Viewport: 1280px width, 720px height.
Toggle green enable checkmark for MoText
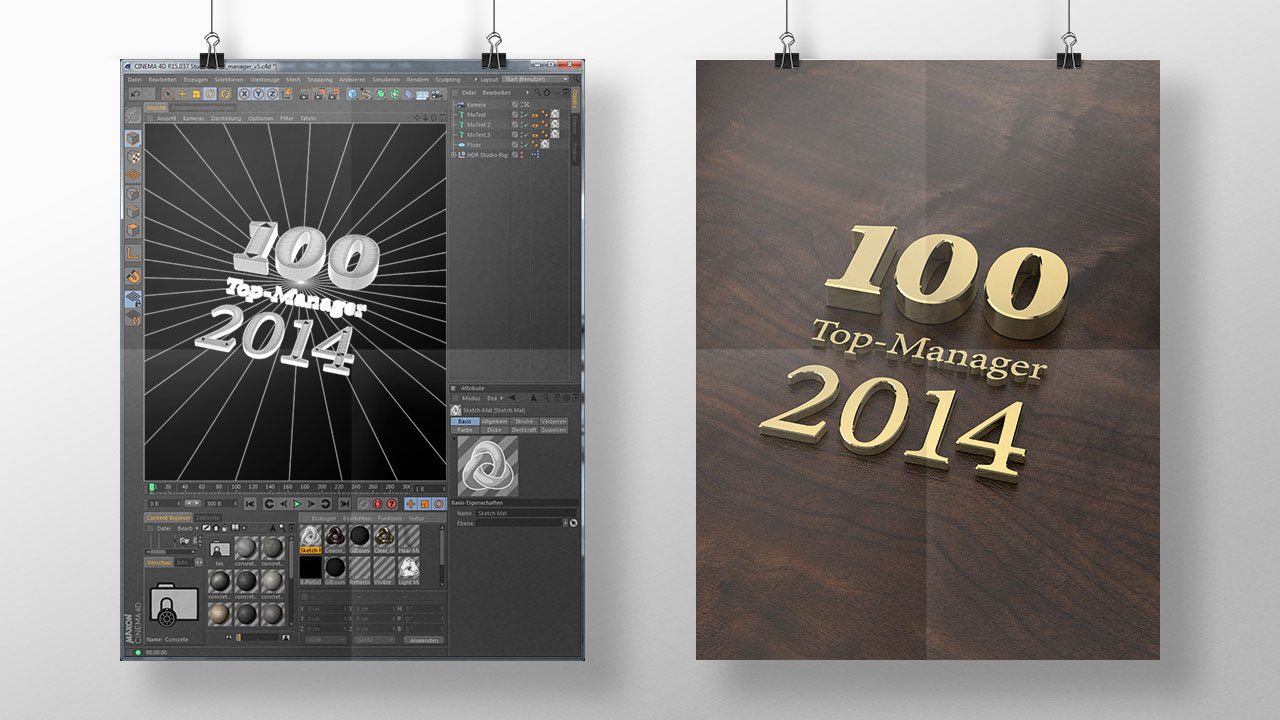[526, 115]
